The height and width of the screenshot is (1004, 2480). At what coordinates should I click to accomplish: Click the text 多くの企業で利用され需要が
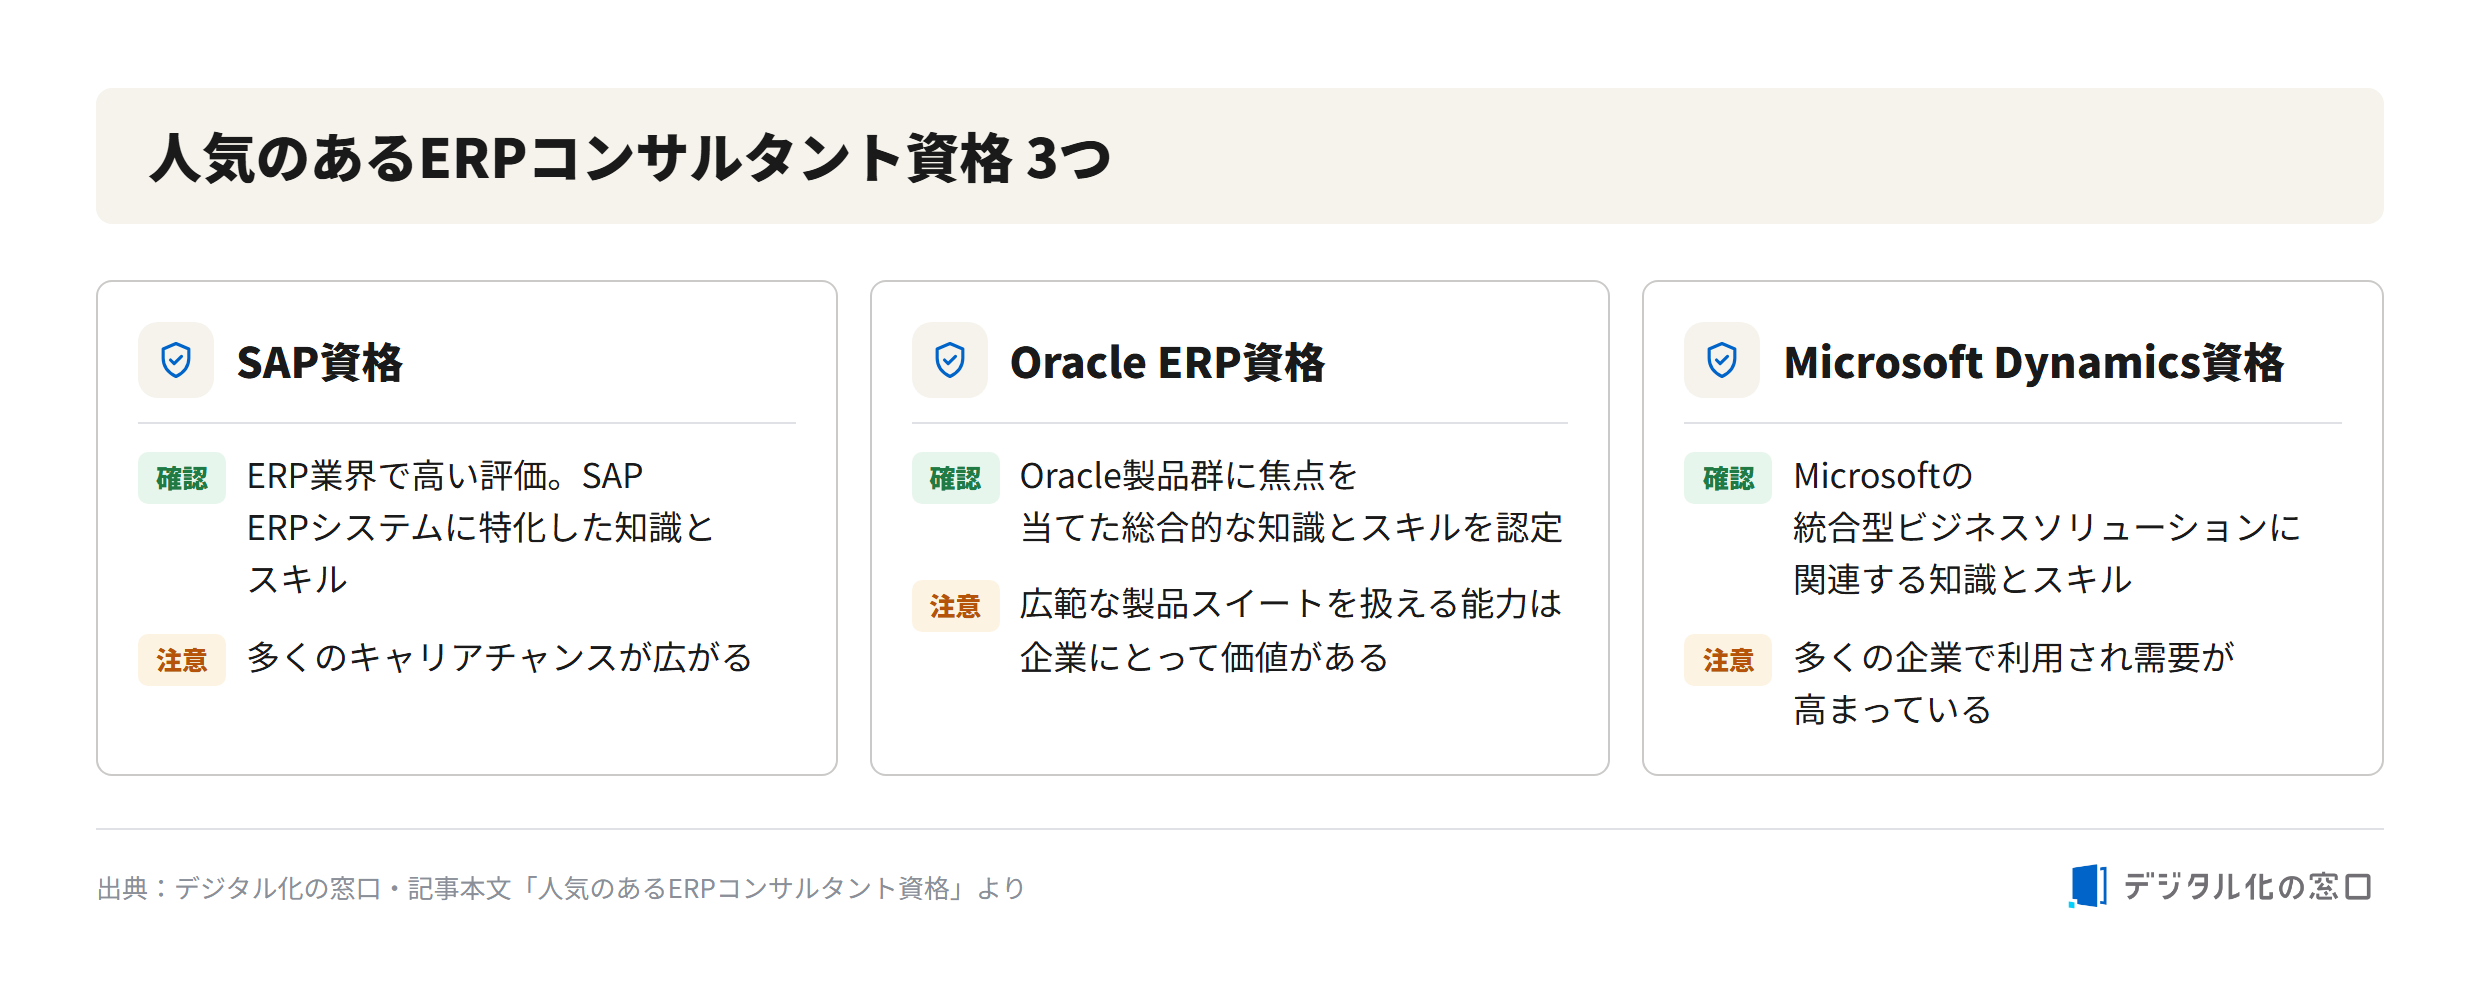pyautogui.click(x=2014, y=658)
